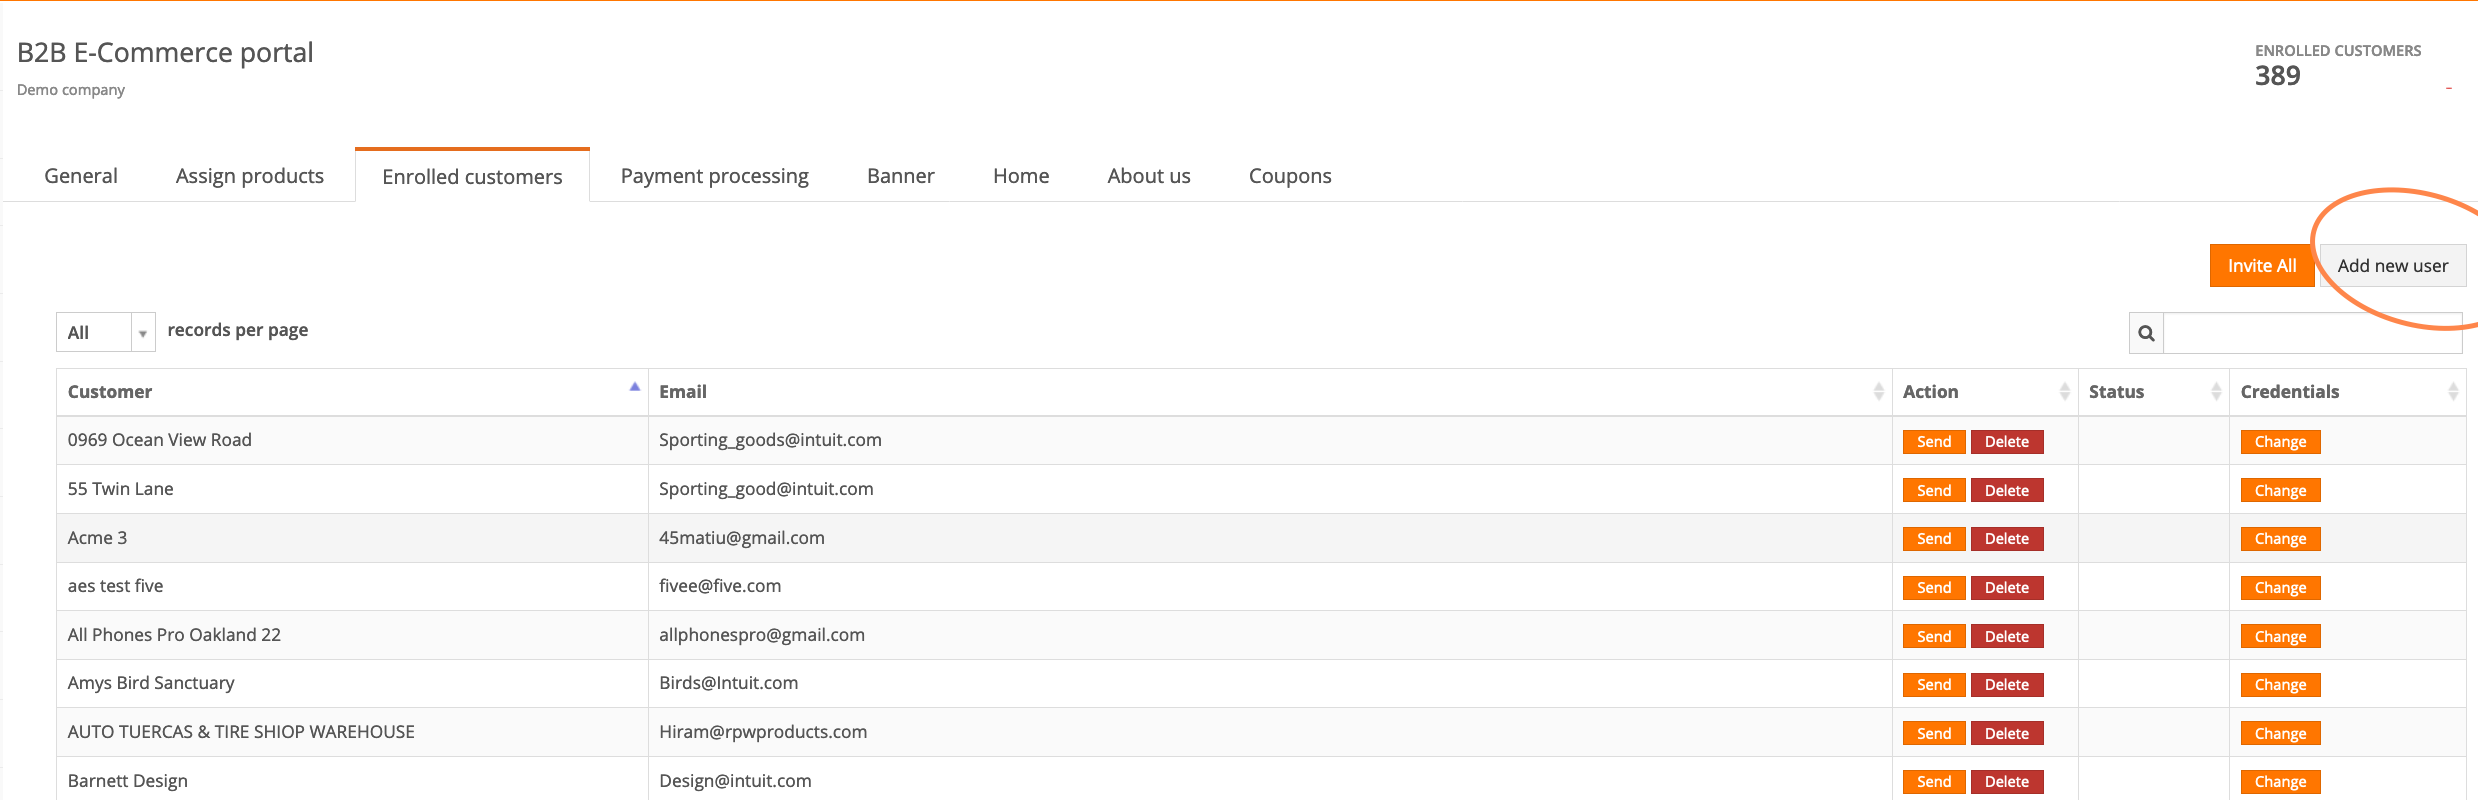The height and width of the screenshot is (800, 2478).
Task: Send invite to 0969 Ocean View Road
Action: point(1933,442)
